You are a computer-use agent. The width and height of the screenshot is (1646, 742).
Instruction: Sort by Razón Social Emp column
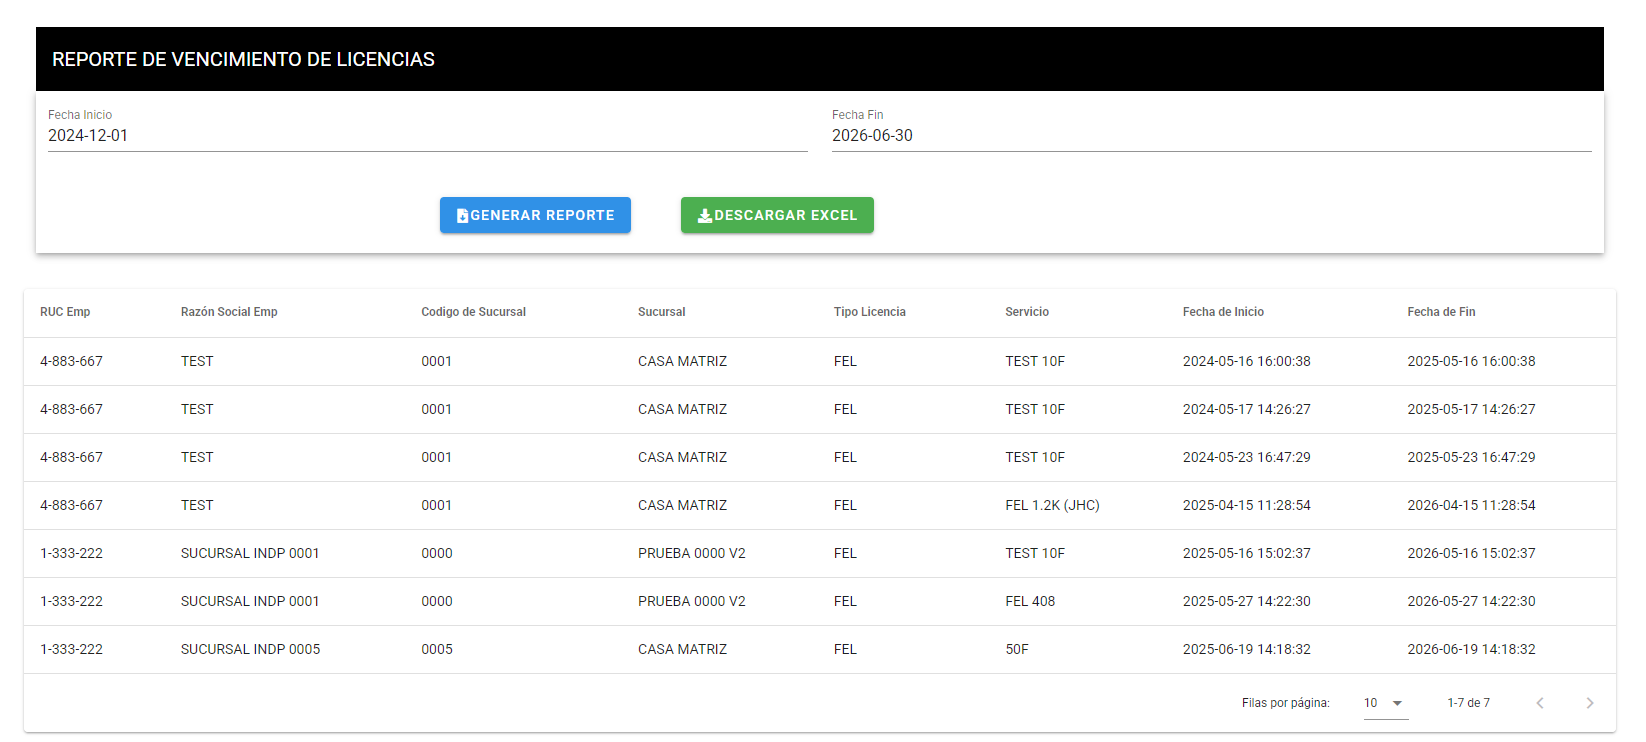click(229, 312)
